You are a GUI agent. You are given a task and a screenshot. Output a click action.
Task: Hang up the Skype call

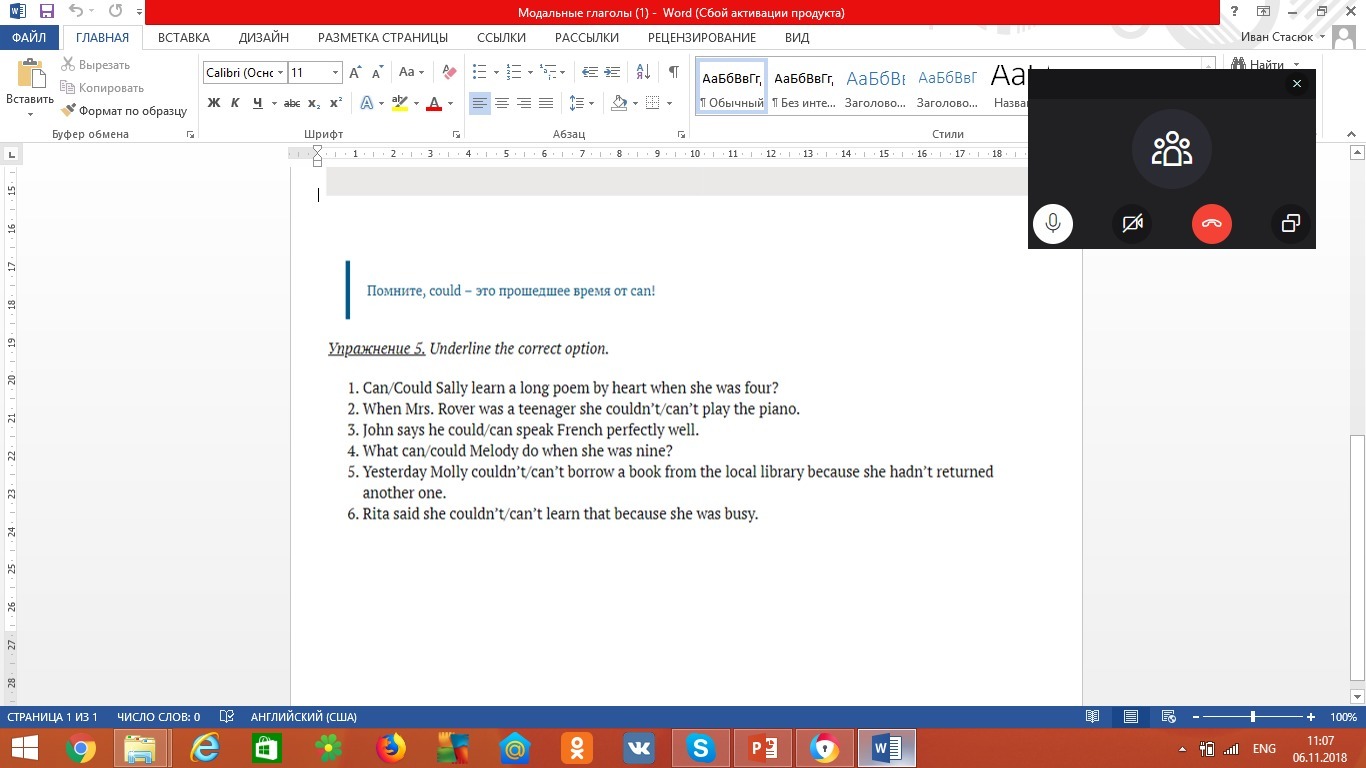(x=1211, y=224)
